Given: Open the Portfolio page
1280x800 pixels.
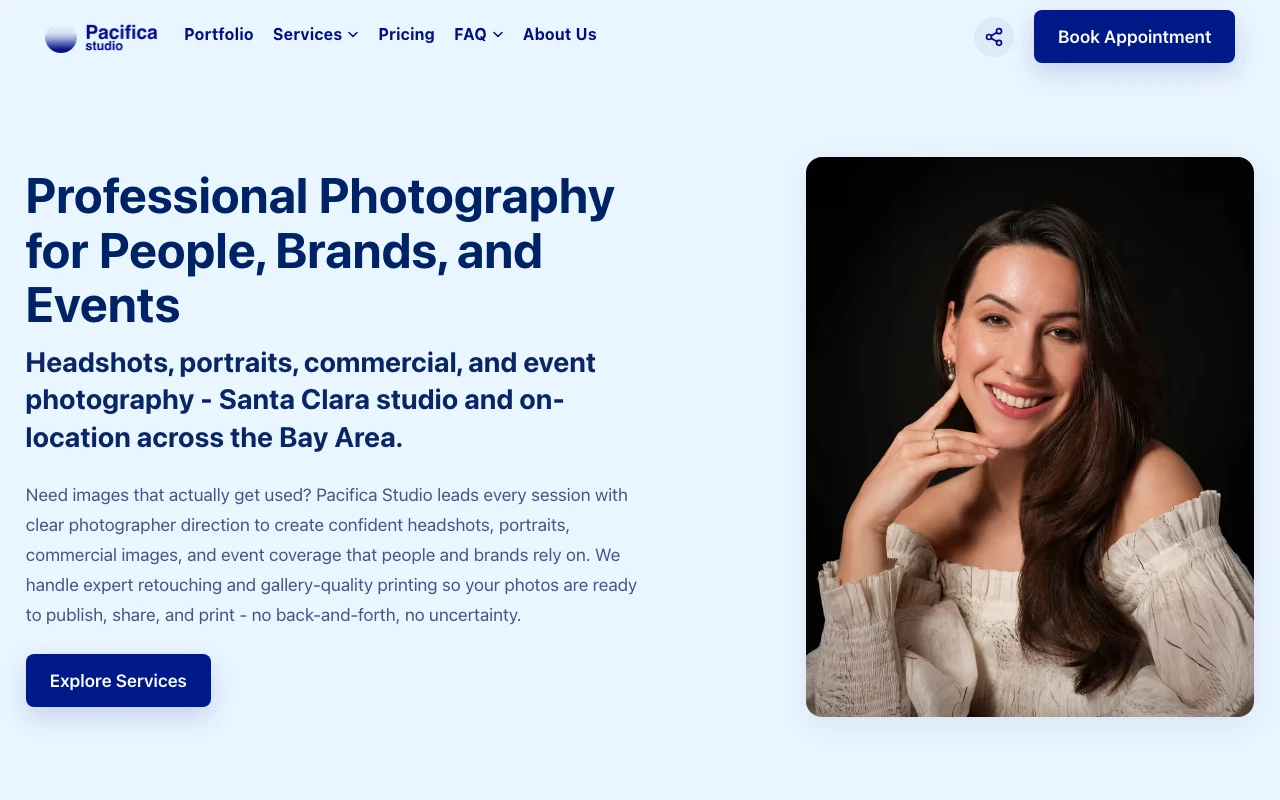Looking at the screenshot, I should [218, 34].
